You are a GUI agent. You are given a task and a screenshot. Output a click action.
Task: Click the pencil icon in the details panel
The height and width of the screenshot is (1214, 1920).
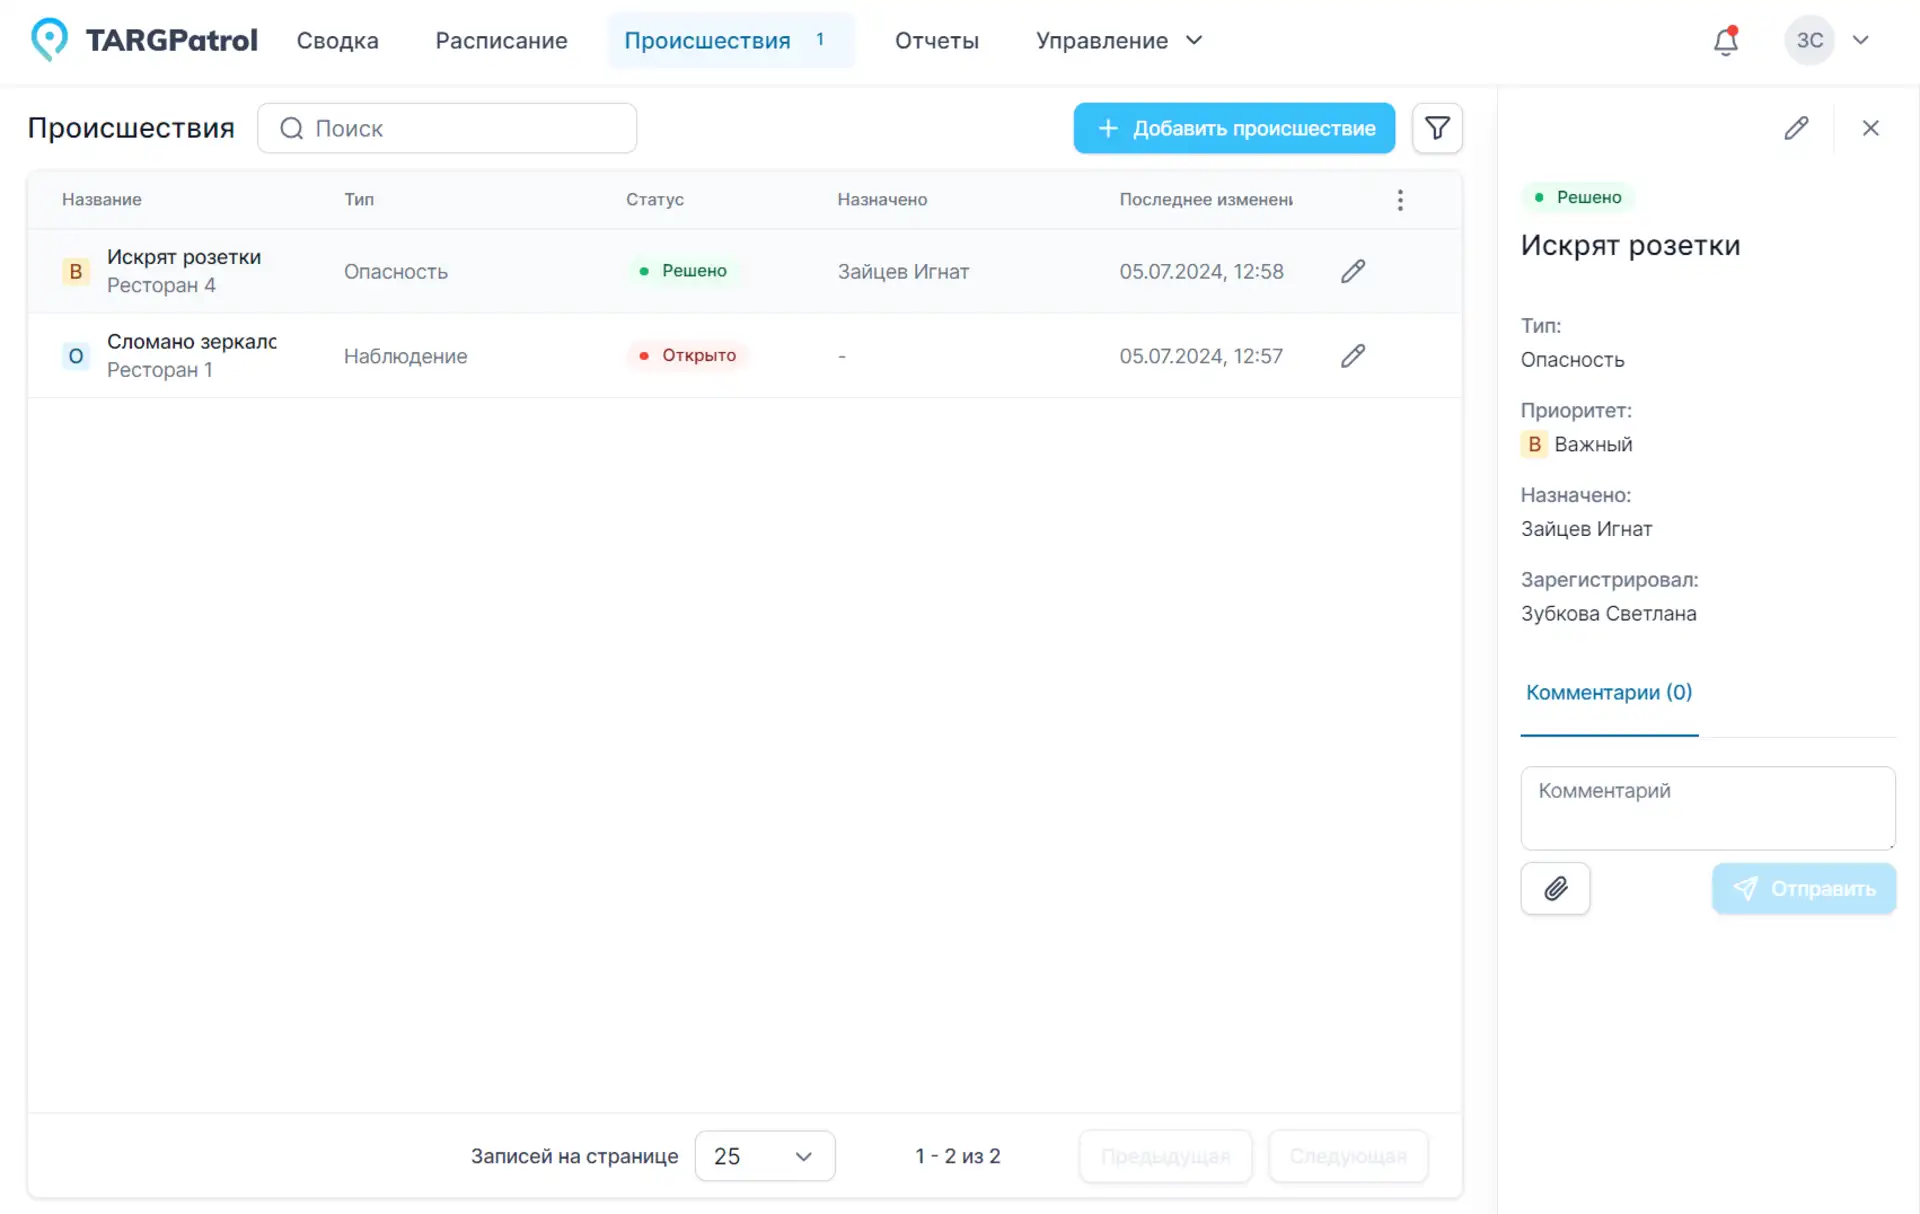1796,128
